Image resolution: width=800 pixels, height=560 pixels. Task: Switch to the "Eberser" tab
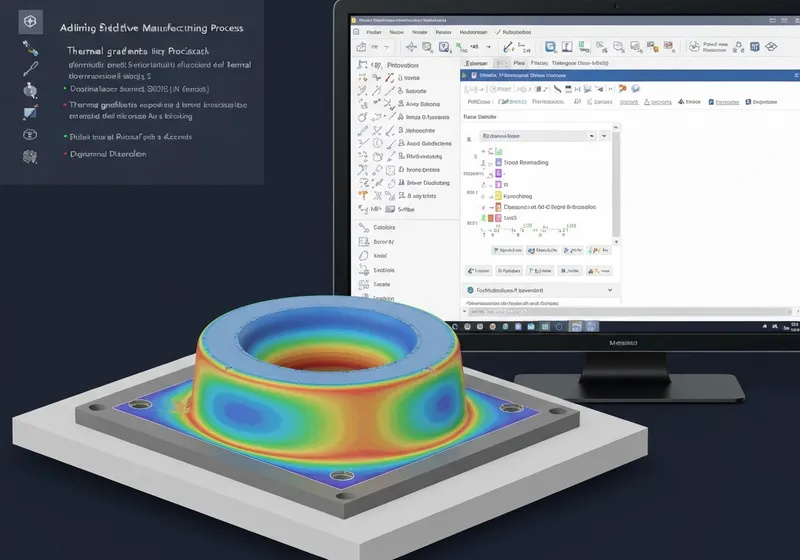click(476, 63)
